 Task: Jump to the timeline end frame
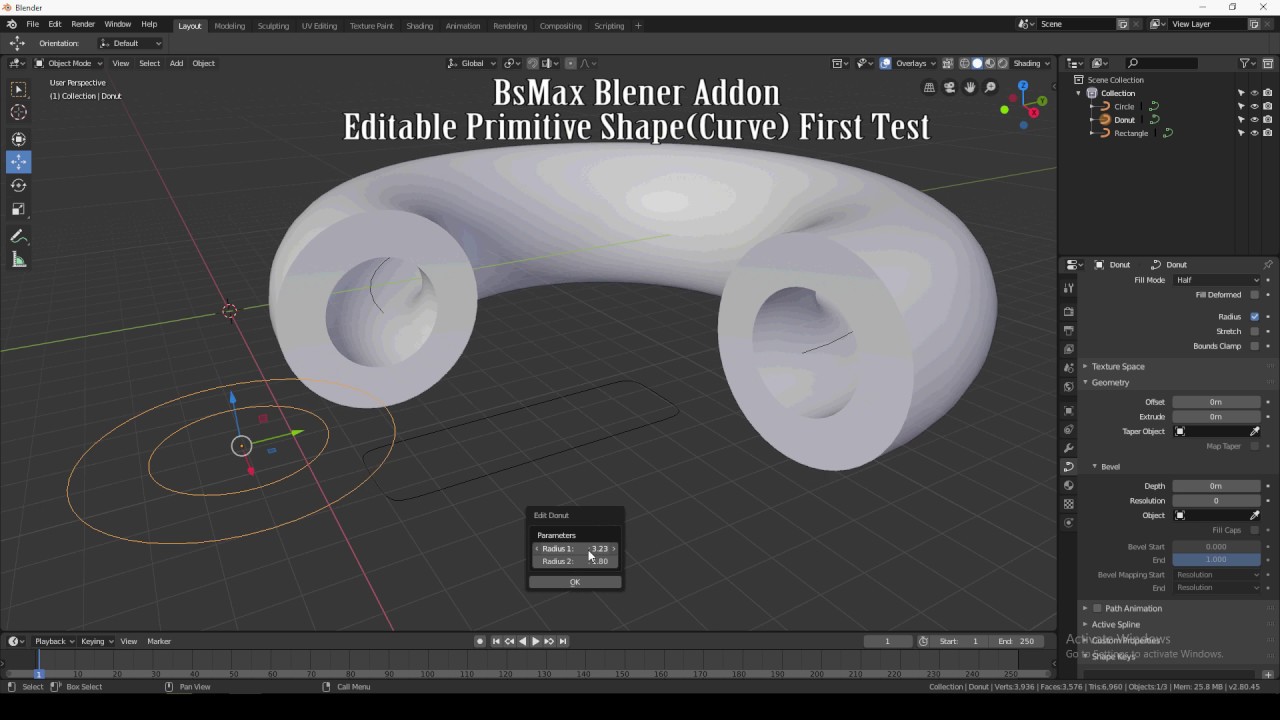(563, 641)
